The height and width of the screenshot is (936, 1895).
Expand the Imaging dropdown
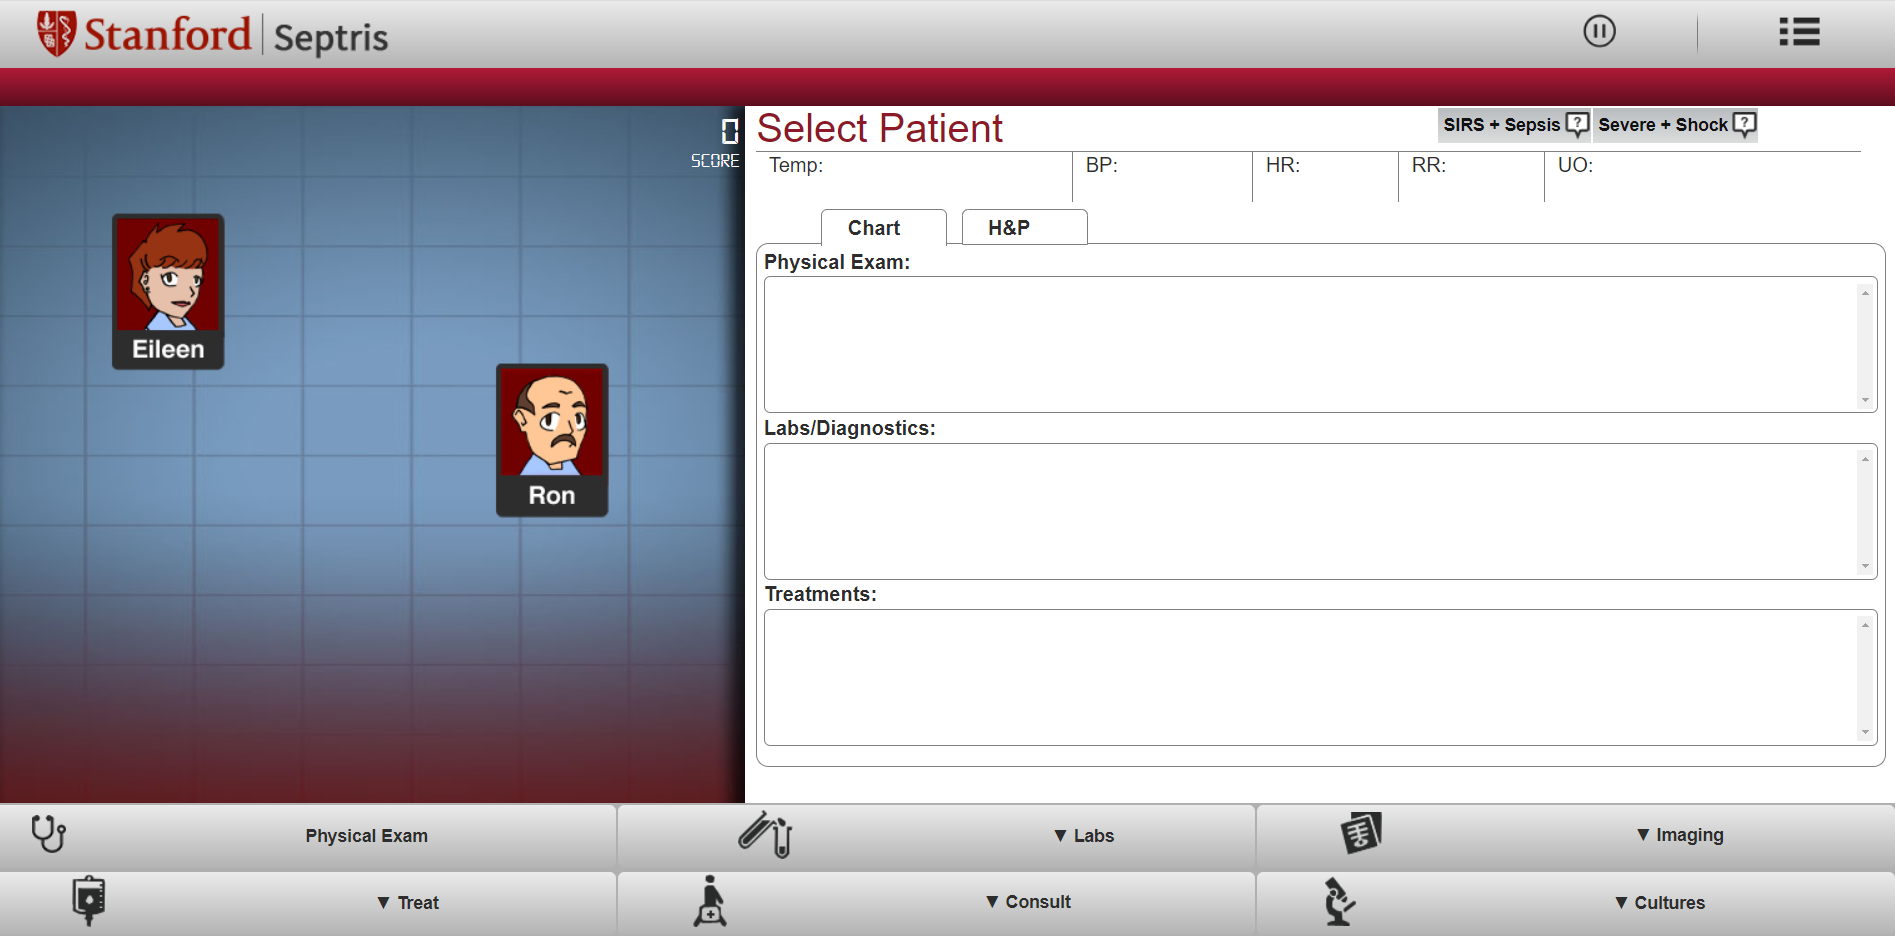tap(1680, 835)
